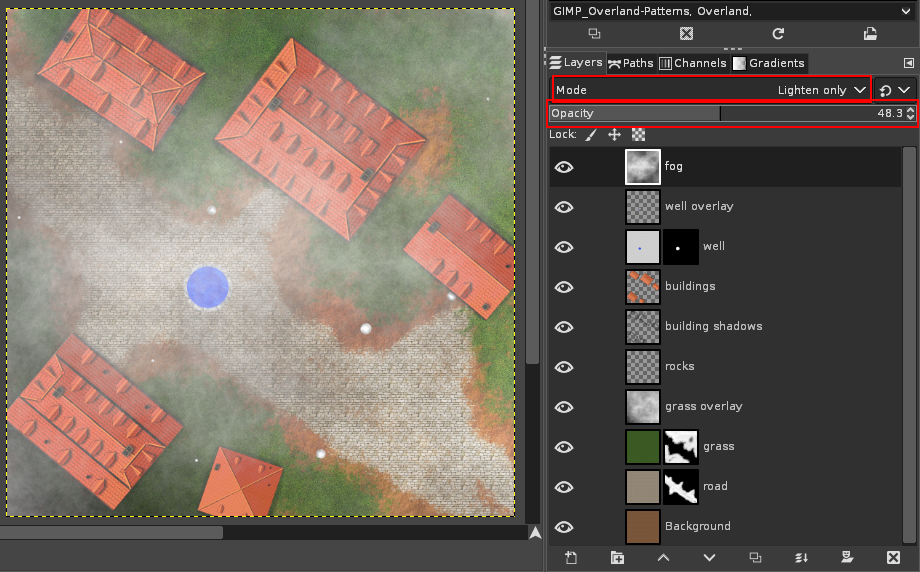The image size is (920, 572).
Task: Select the rocks layer name
Action: click(679, 366)
